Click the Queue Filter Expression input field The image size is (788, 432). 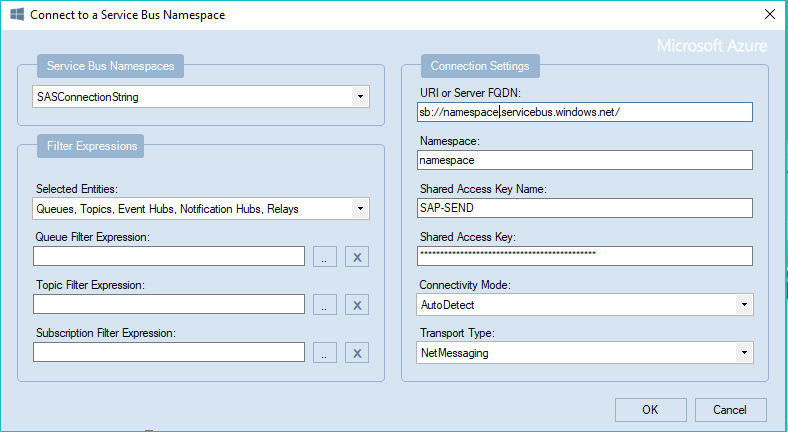pos(169,256)
